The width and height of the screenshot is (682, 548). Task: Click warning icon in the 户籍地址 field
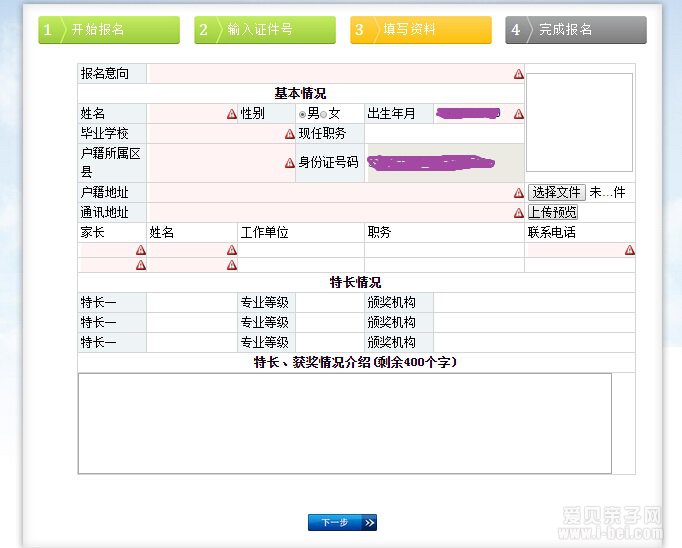coord(518,193)
